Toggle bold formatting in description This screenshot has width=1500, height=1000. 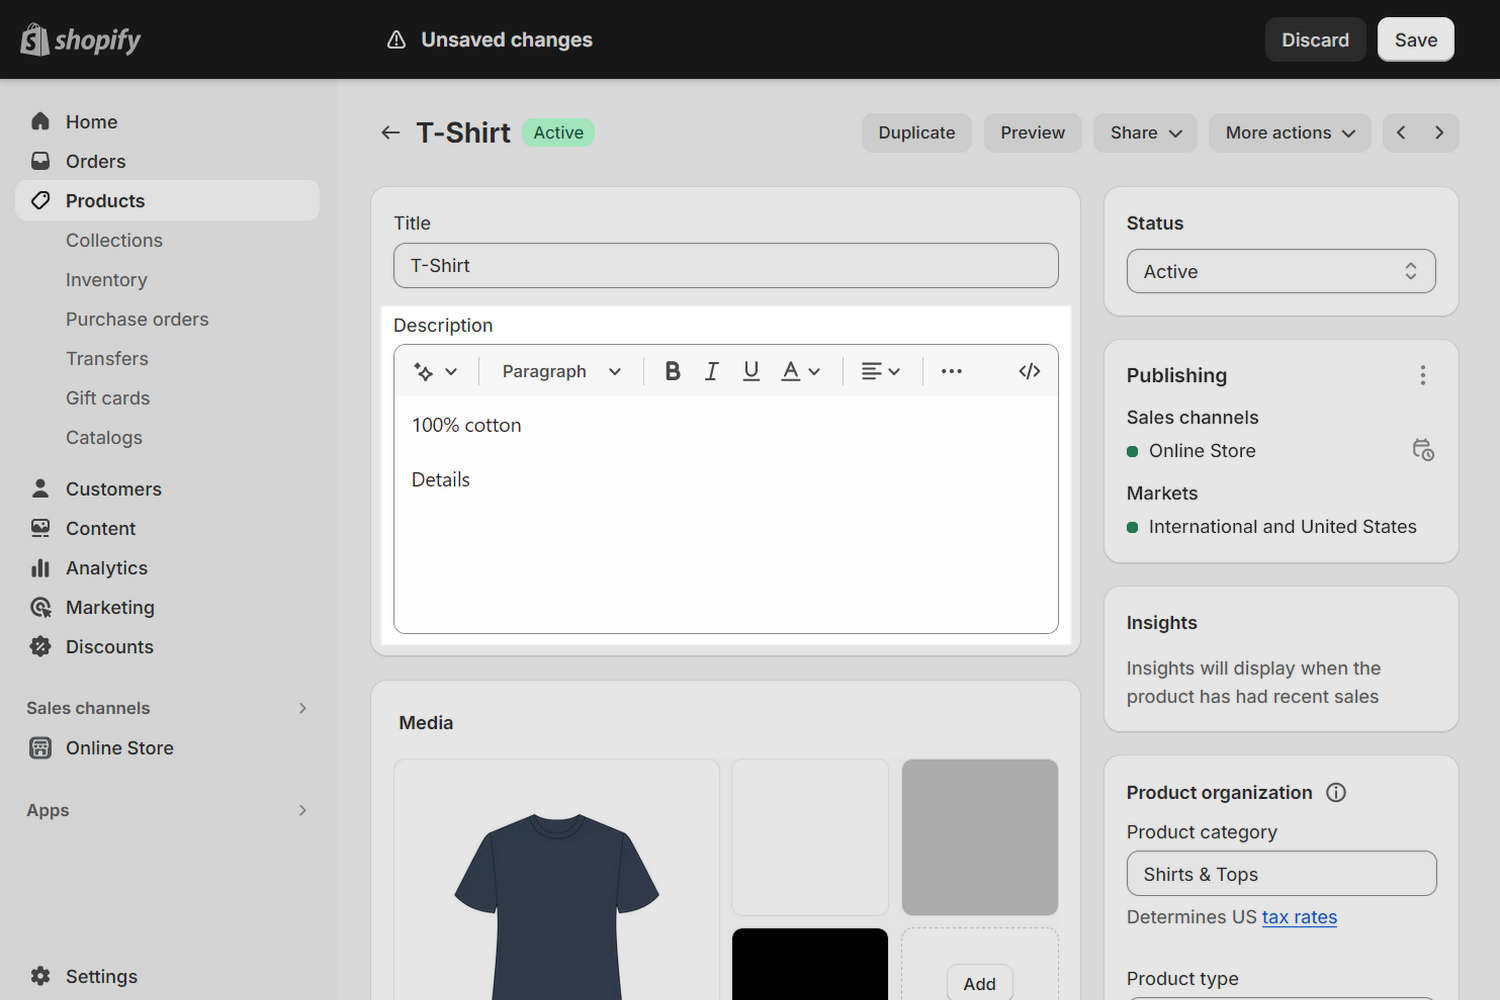click(673, 371)
